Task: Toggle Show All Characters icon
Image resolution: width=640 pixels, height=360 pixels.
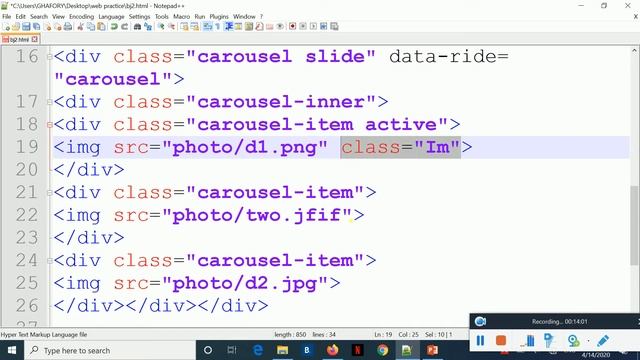Action: click(218, 27)
